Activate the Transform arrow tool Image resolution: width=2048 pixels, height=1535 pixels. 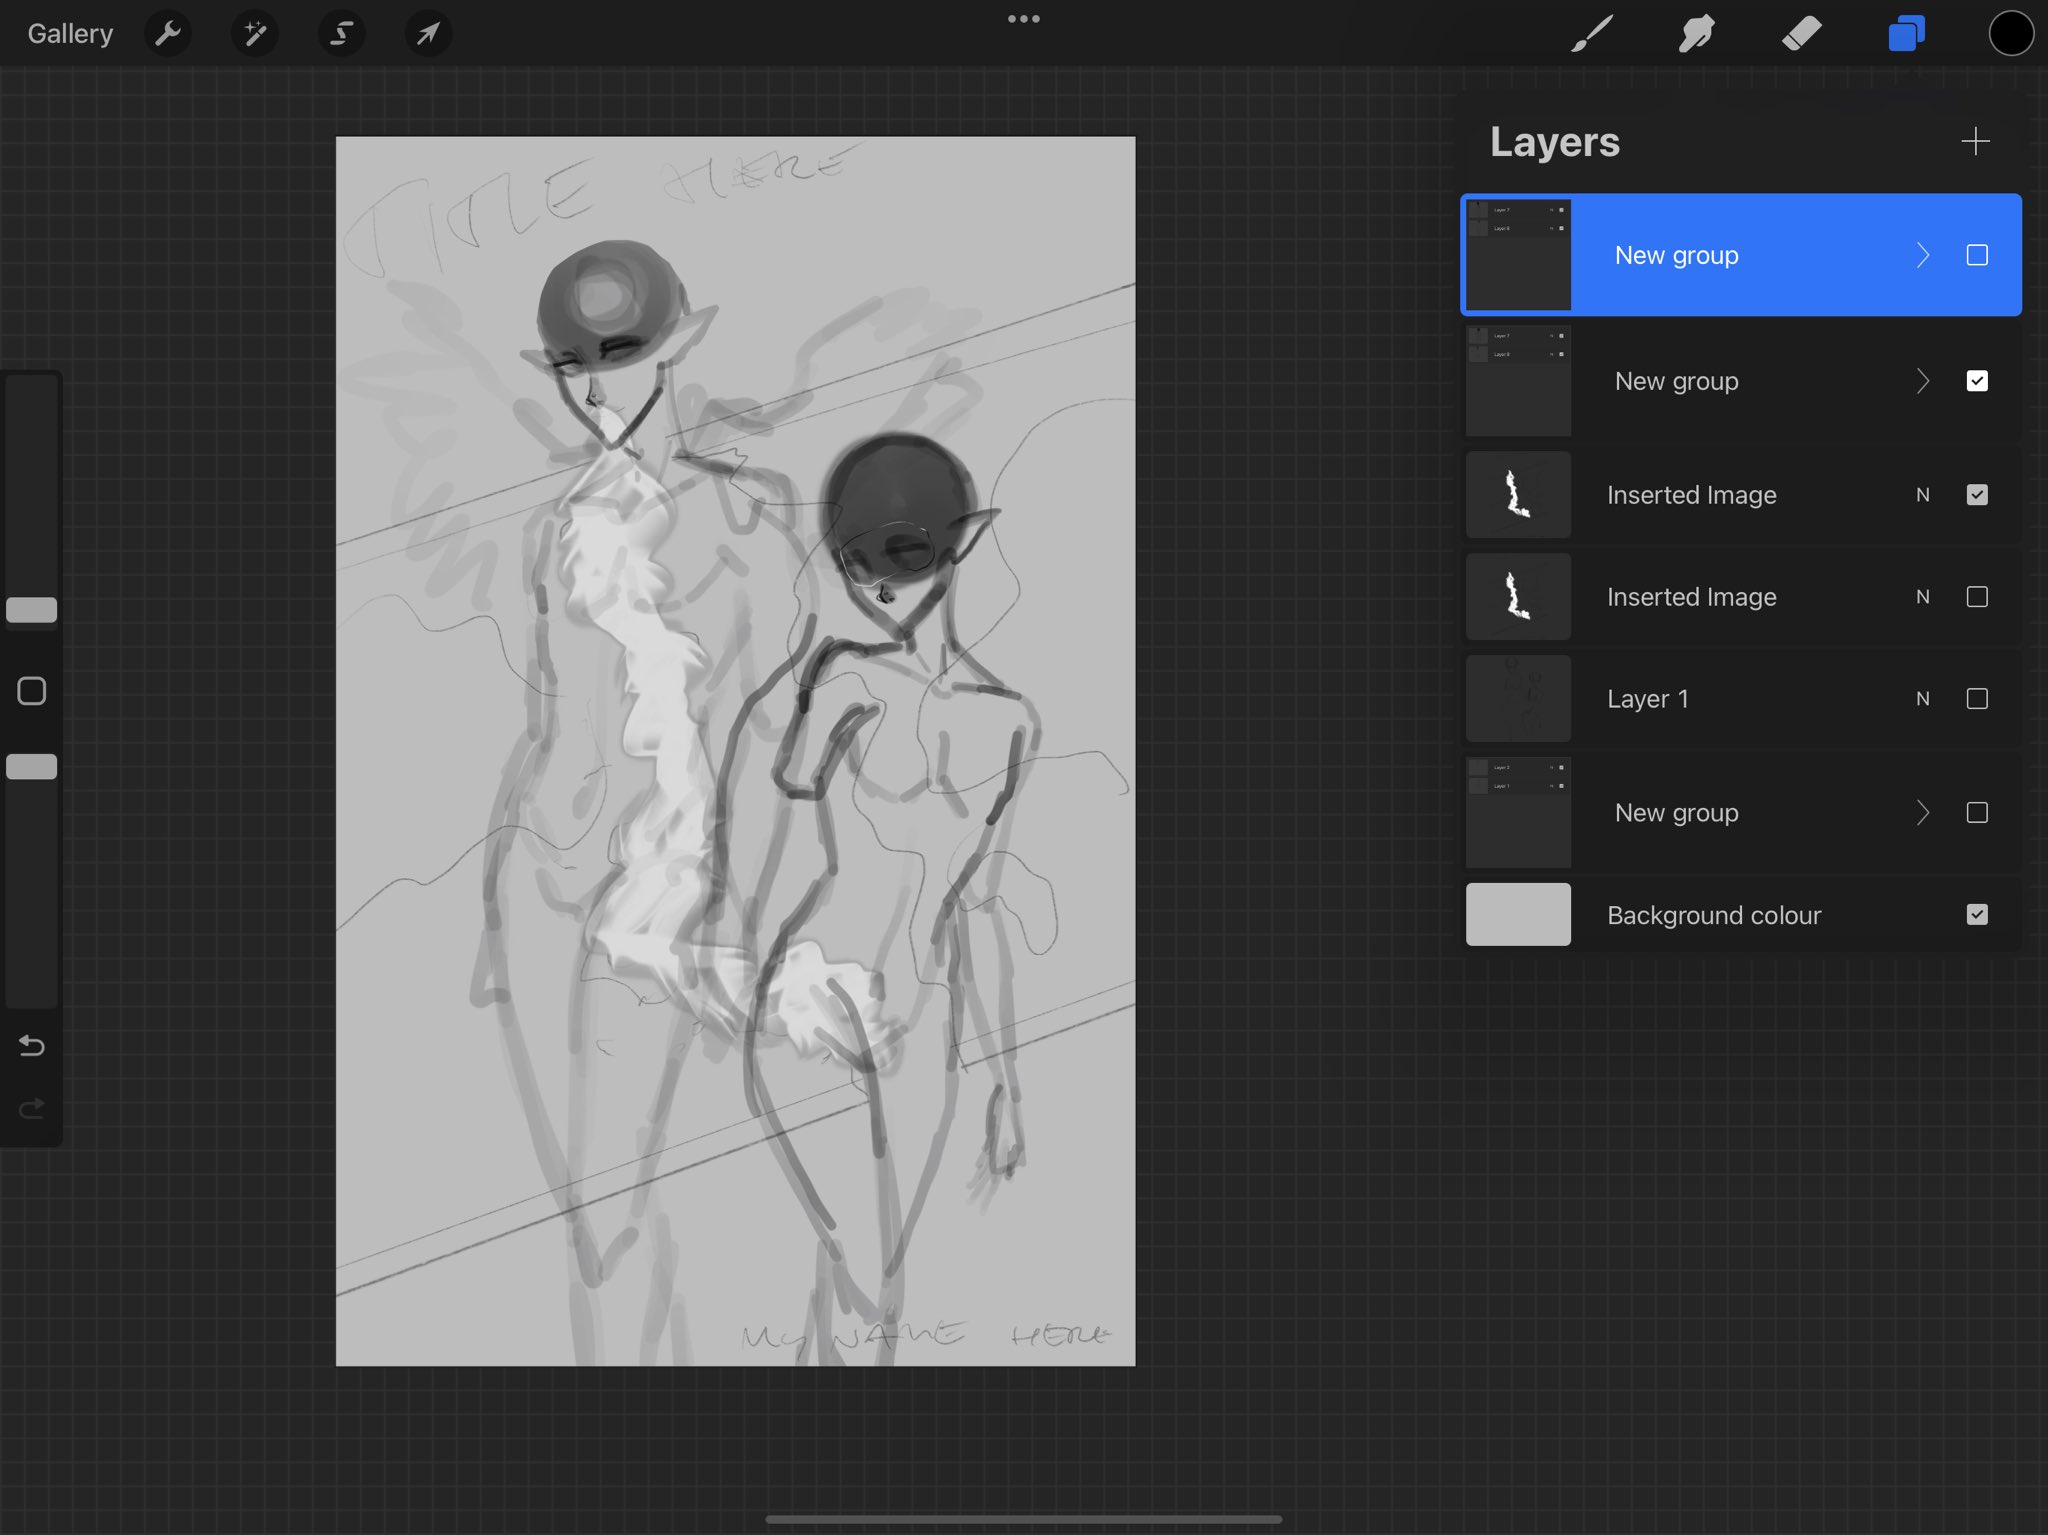[428, 34]
